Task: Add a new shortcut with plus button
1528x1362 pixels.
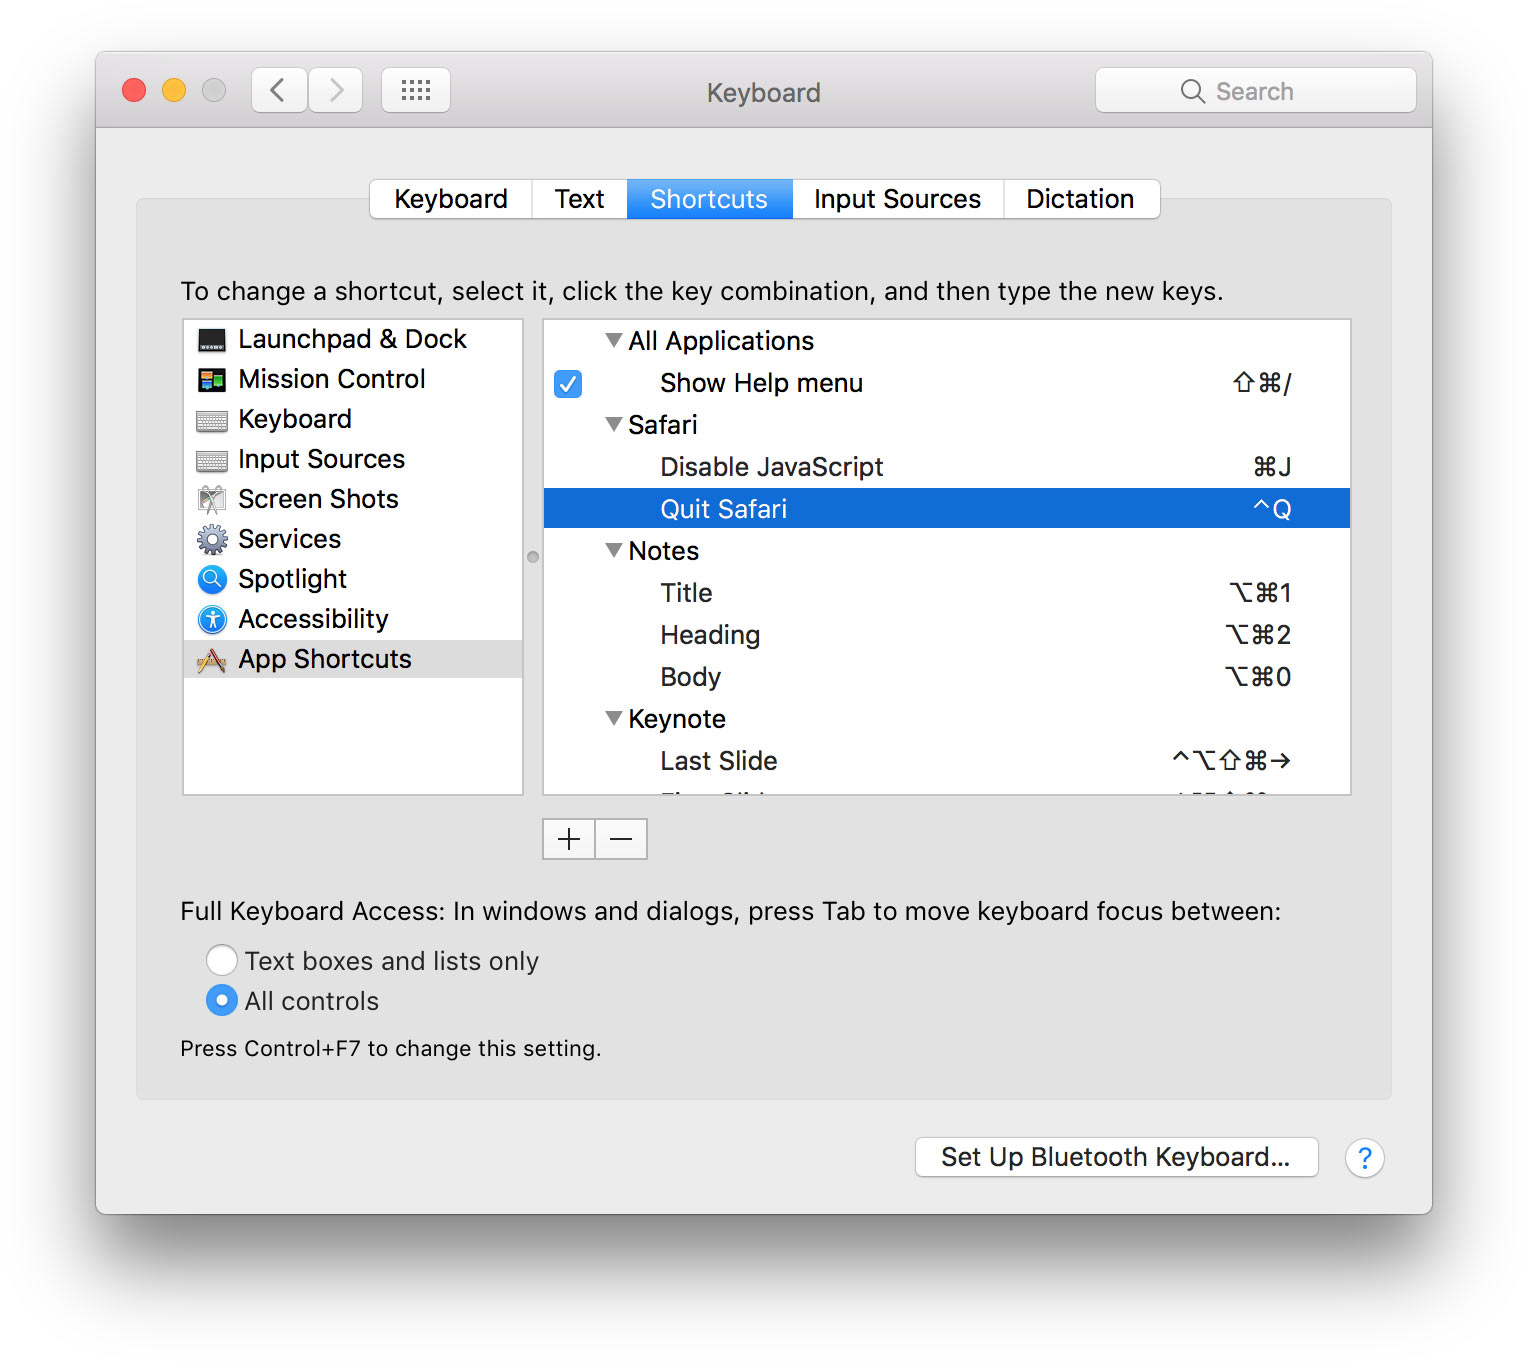Action: (569, 839)
